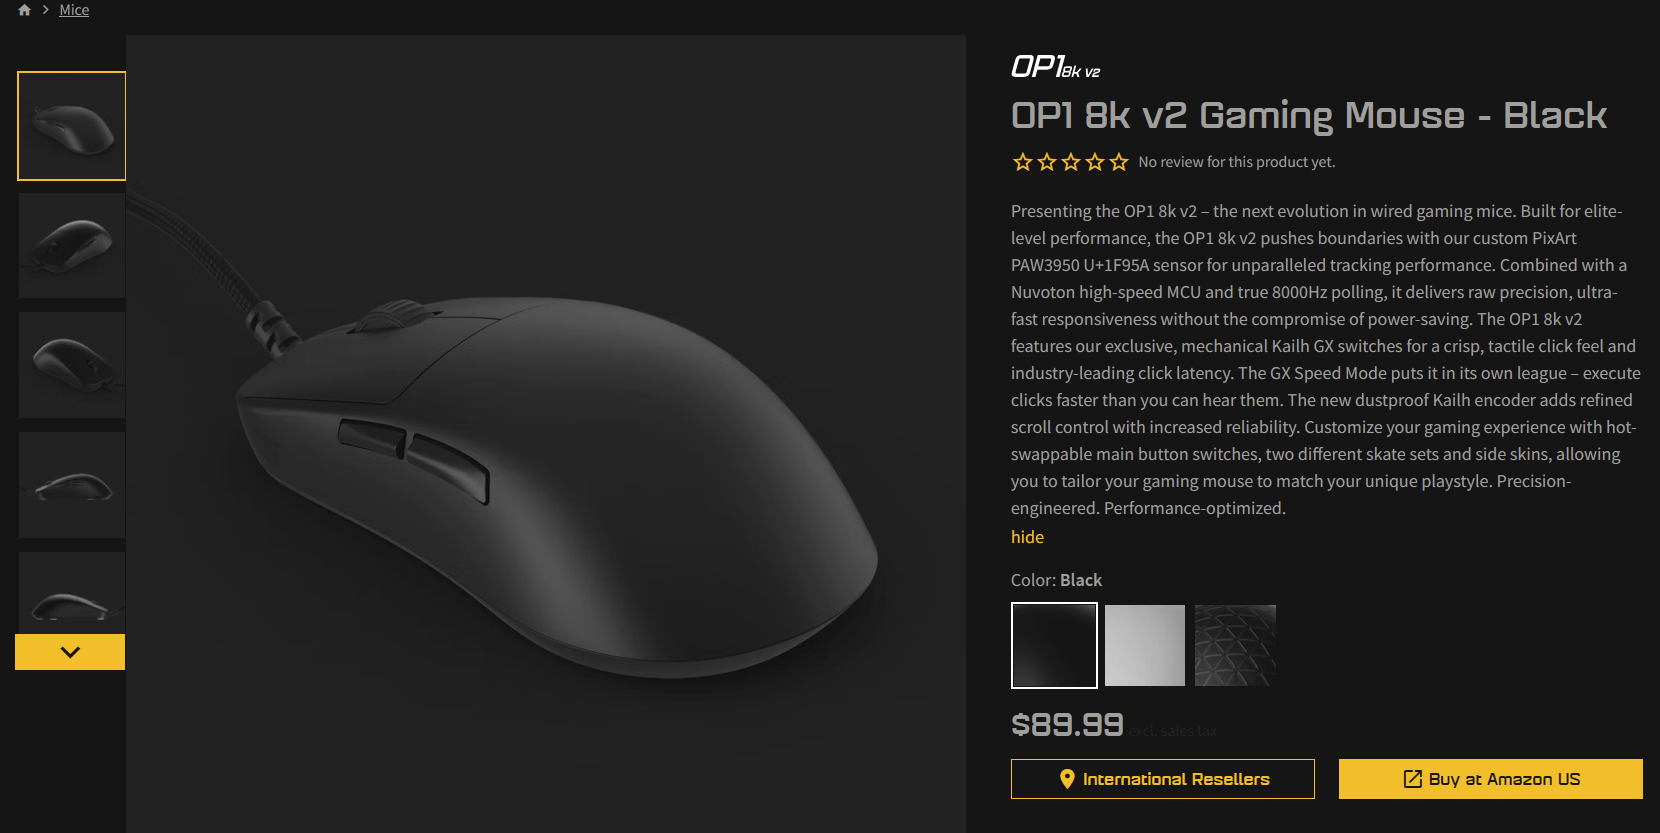Viewport: 1660px width, 833px height.
Task: Click the OP1 8k v2 logo
Action: pyautogui.click(x=1055, y=67)
